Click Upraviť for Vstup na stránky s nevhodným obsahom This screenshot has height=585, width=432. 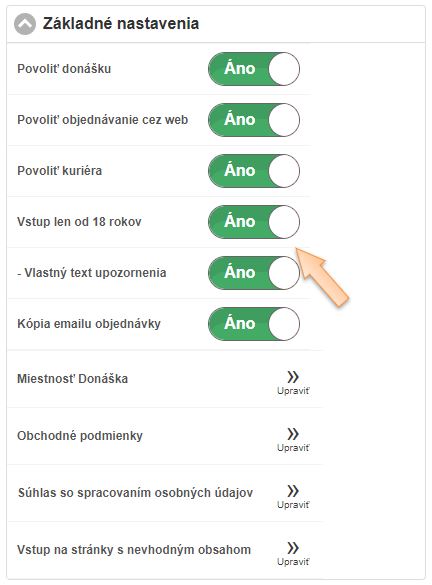[x=293, y=562]
